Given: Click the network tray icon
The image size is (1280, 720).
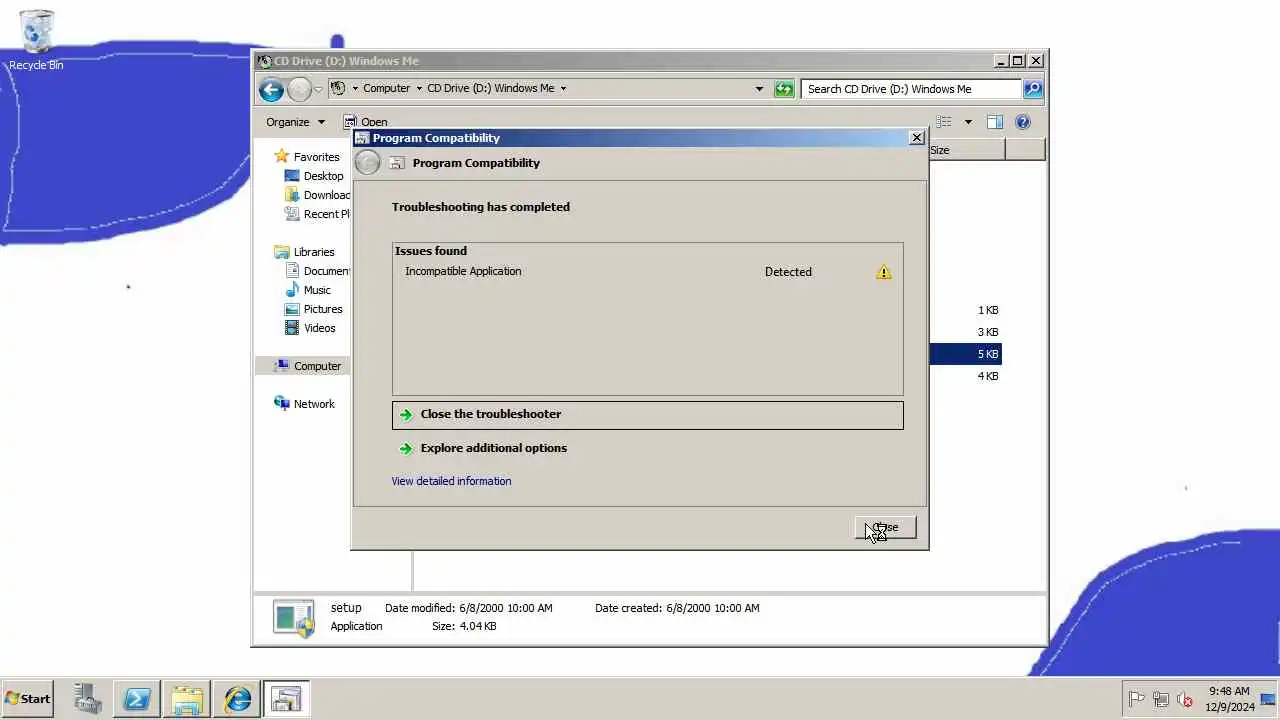Looking at the screenshot, I should pos(1161,699).
